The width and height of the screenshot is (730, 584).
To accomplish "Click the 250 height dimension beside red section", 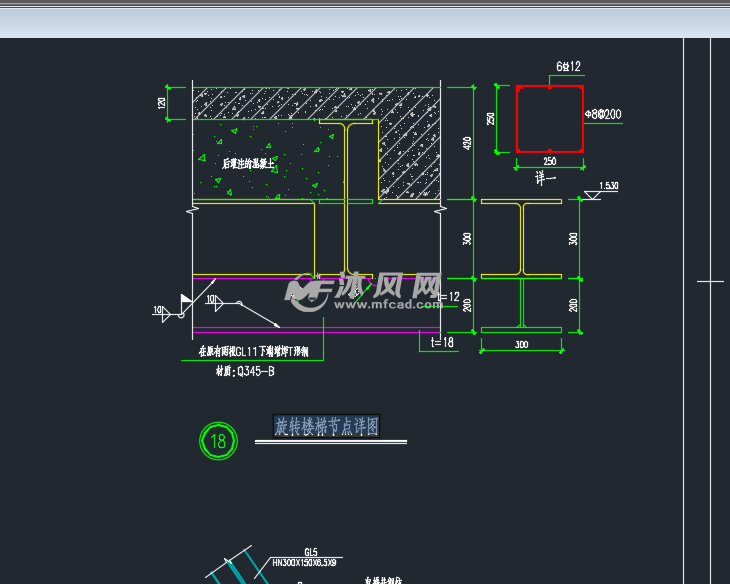I will [491, 119].
